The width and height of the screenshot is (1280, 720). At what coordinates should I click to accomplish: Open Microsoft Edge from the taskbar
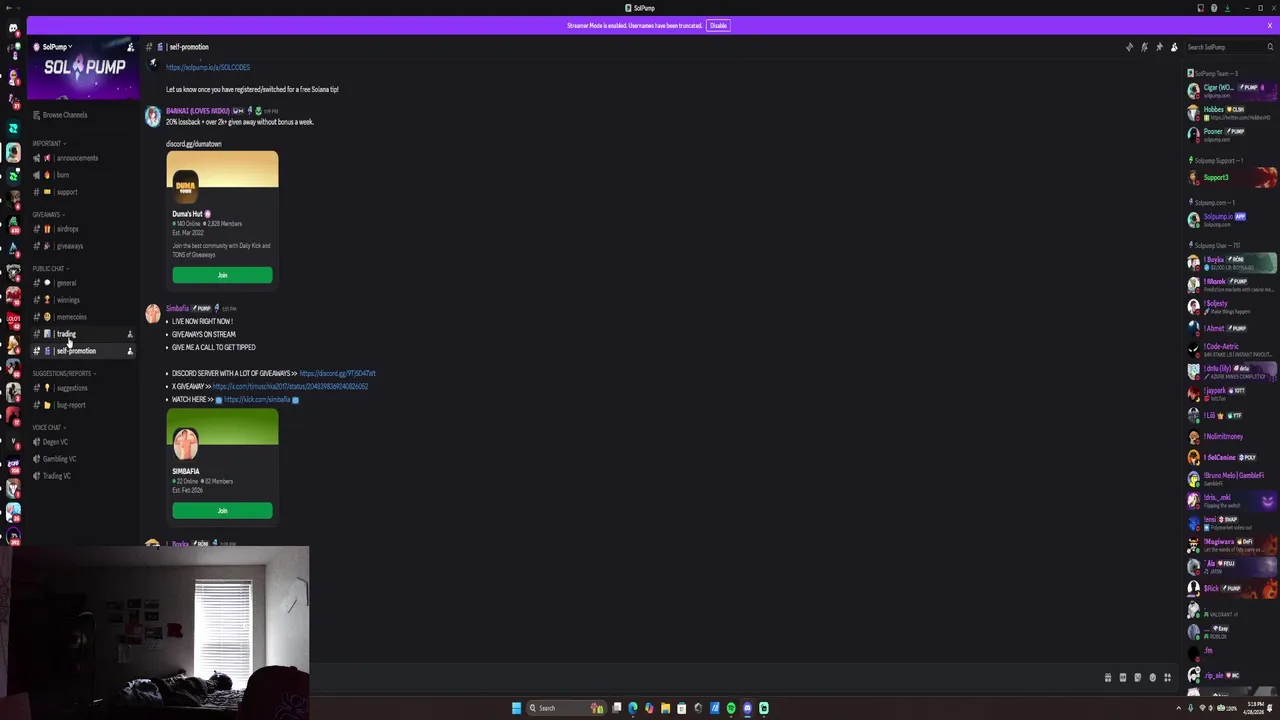633,708
